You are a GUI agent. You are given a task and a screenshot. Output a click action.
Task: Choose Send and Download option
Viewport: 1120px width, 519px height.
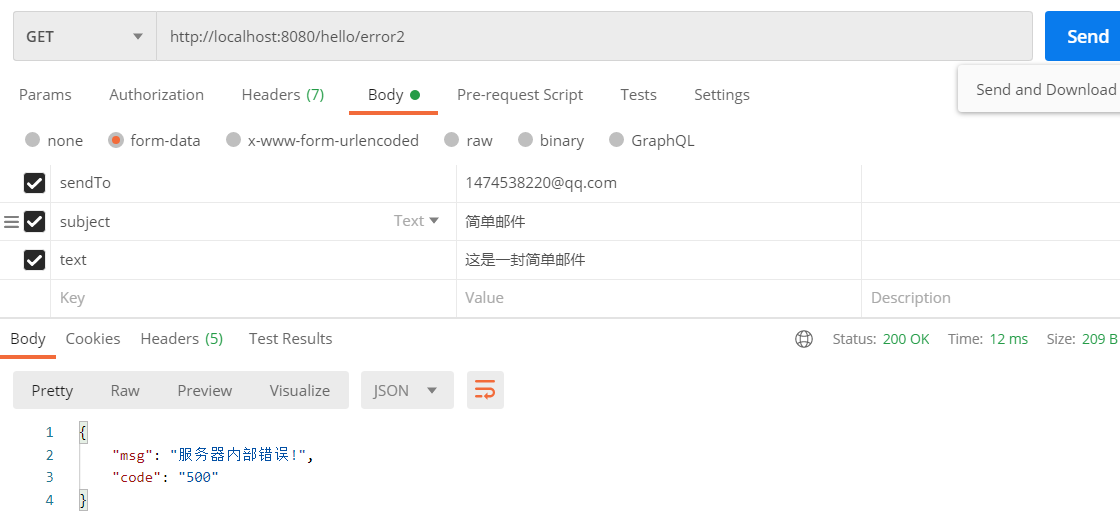coord(1046,89)
